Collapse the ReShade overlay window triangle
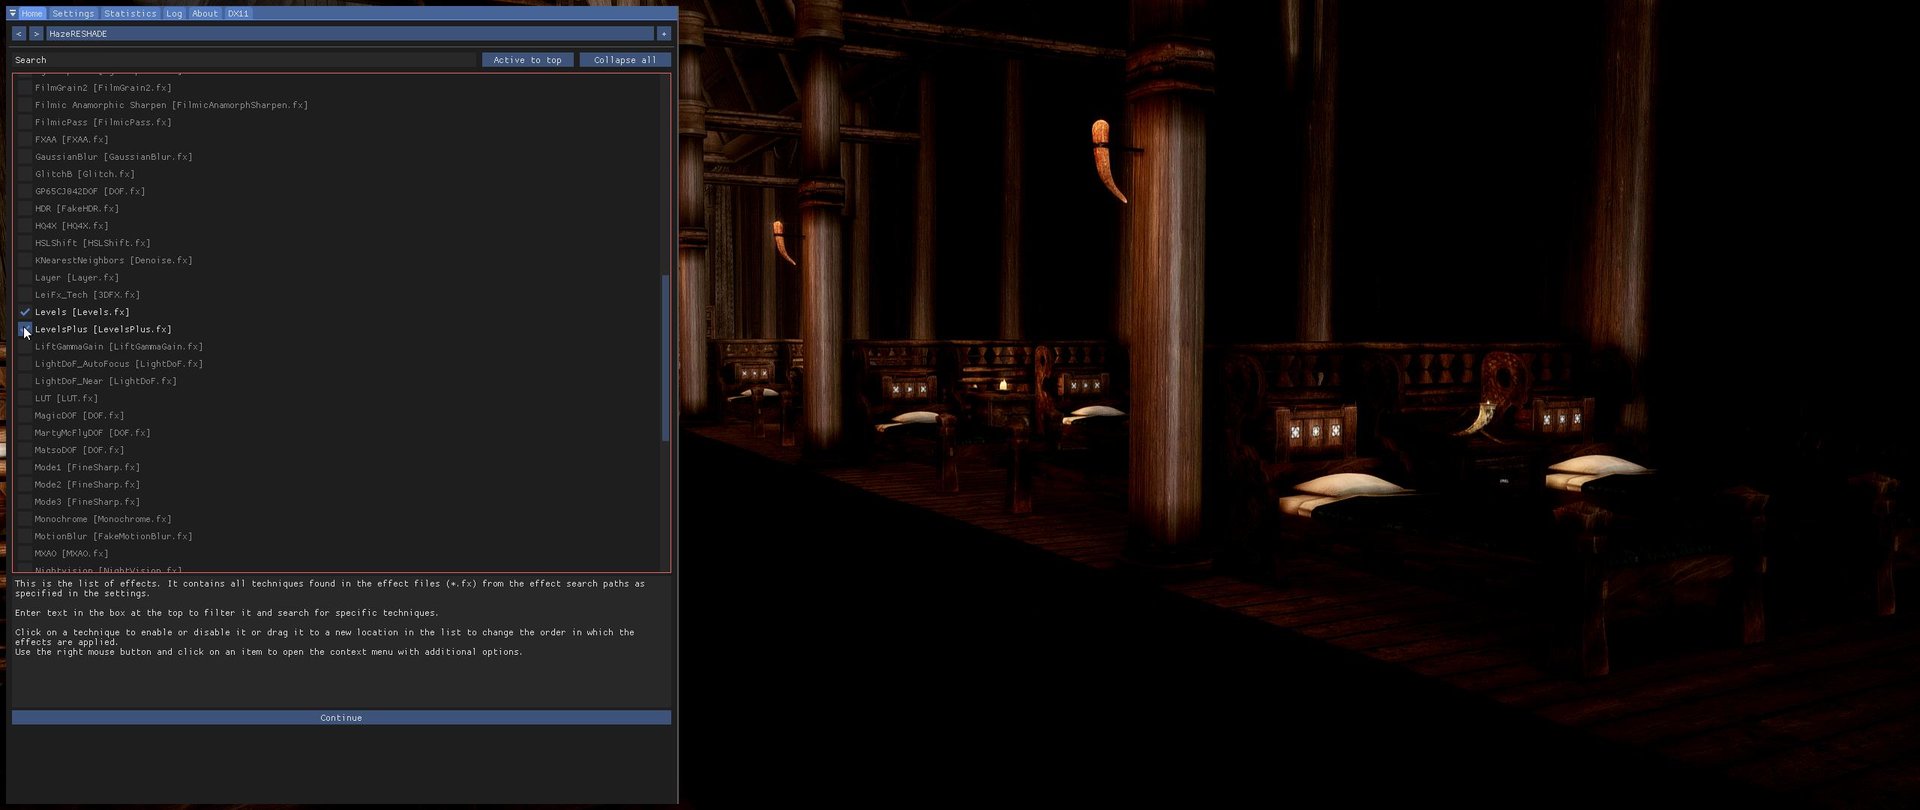1920x810 pixels. (x=12, y=14)
